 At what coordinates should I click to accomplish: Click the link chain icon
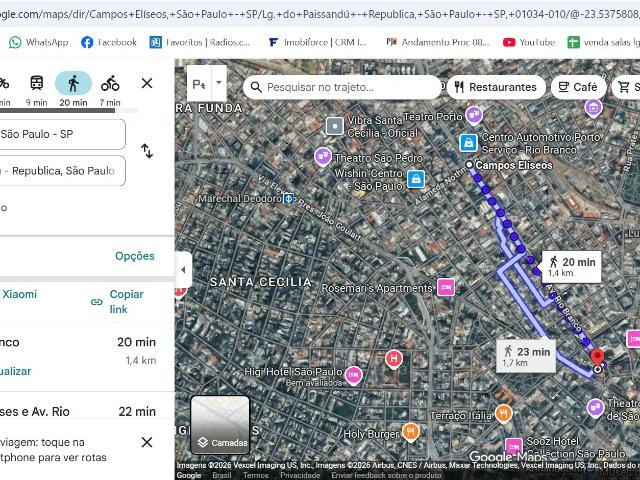tap(97, 302)
